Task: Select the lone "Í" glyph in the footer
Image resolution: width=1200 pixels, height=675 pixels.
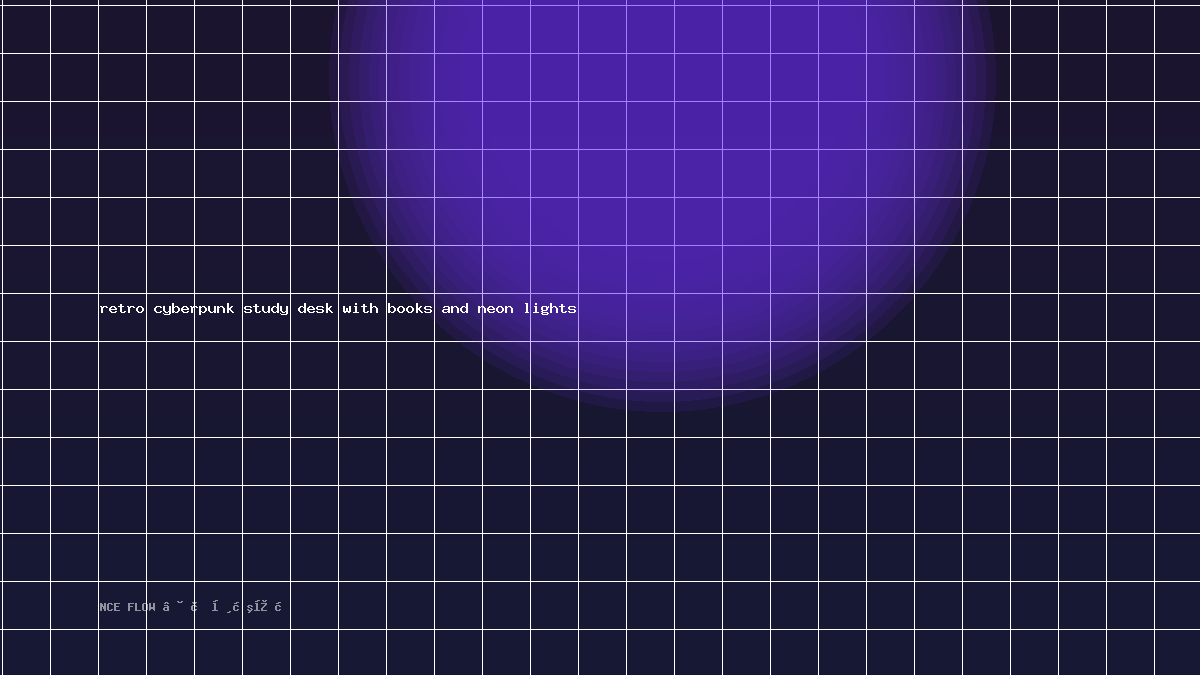Action: 215,607
